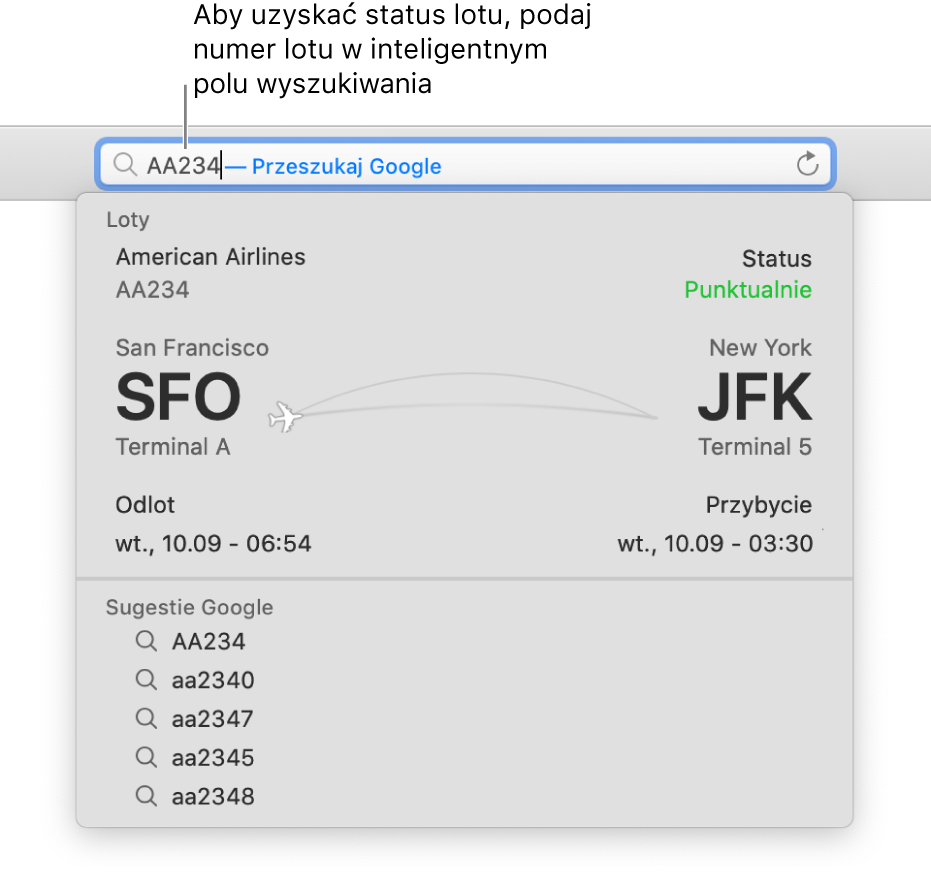Image resolution: width=931 pixels, height=888 pixels.
Task: Click search icon beside aa2347 suggestion
Action: point(146,718)
